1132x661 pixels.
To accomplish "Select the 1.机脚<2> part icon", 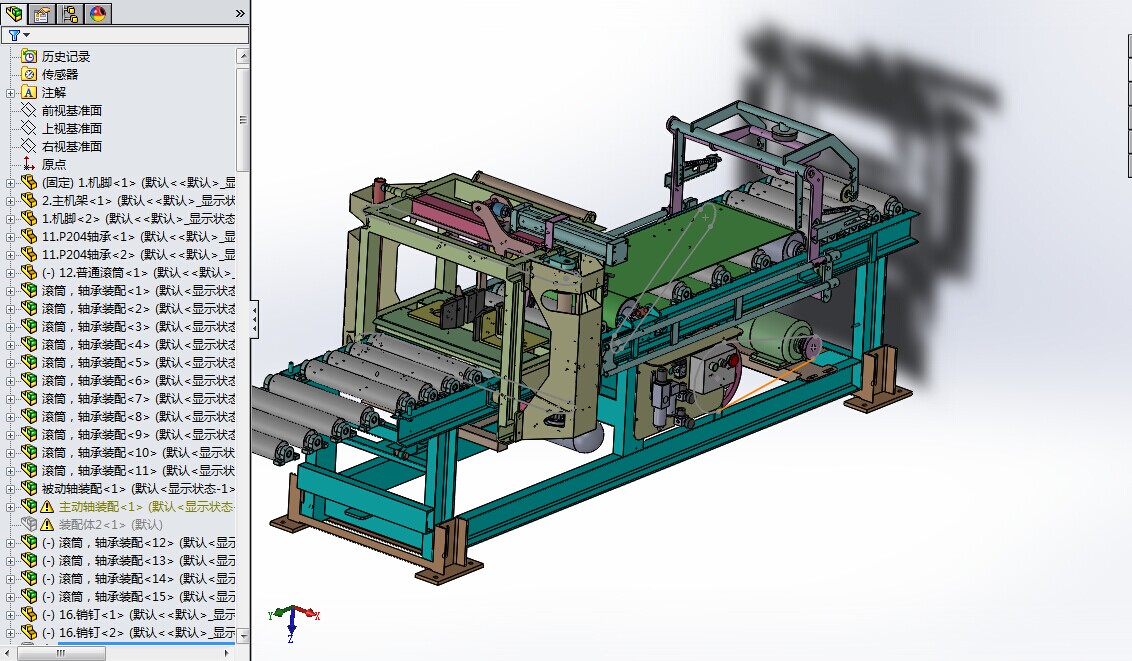I will (x=29, y=218).
